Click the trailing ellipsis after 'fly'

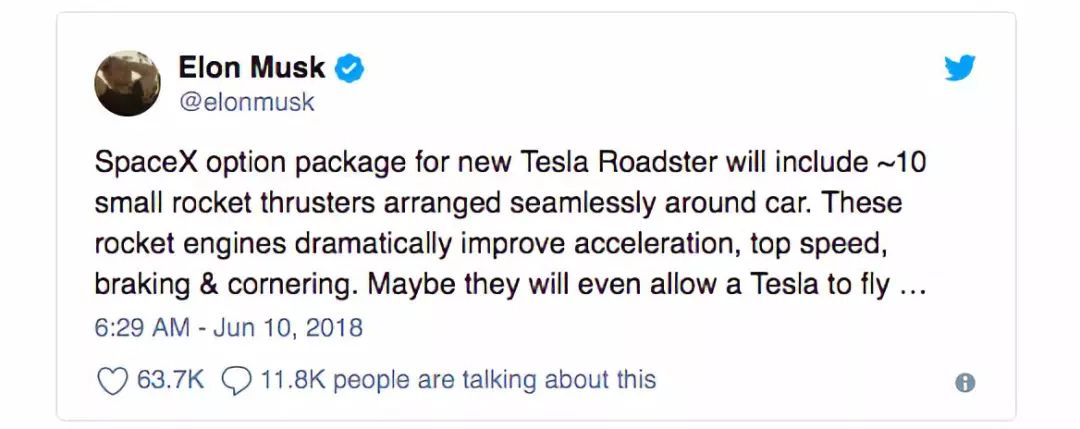[911, 287]
